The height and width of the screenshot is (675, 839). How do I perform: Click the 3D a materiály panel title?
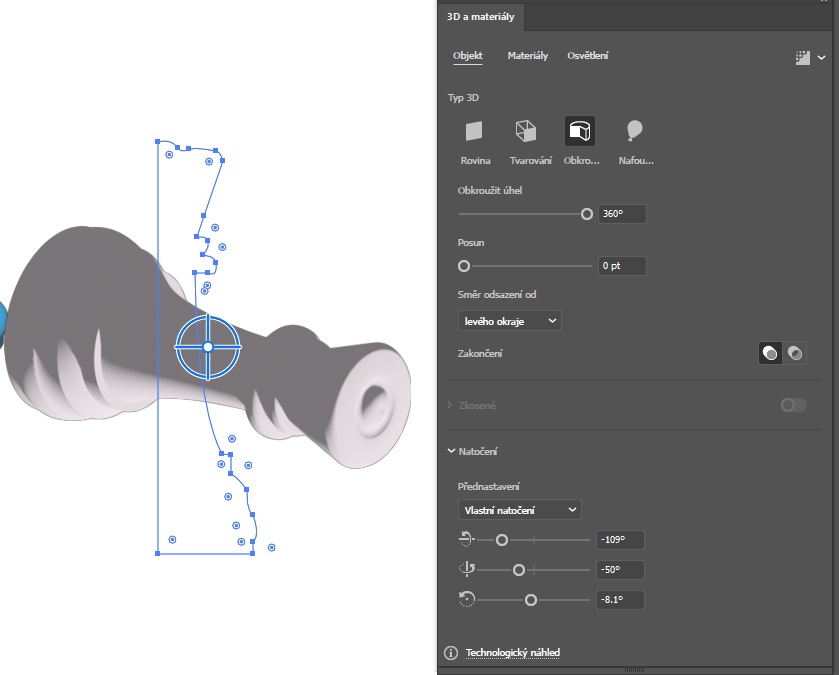pyautogui.click(x=480, y=16)
